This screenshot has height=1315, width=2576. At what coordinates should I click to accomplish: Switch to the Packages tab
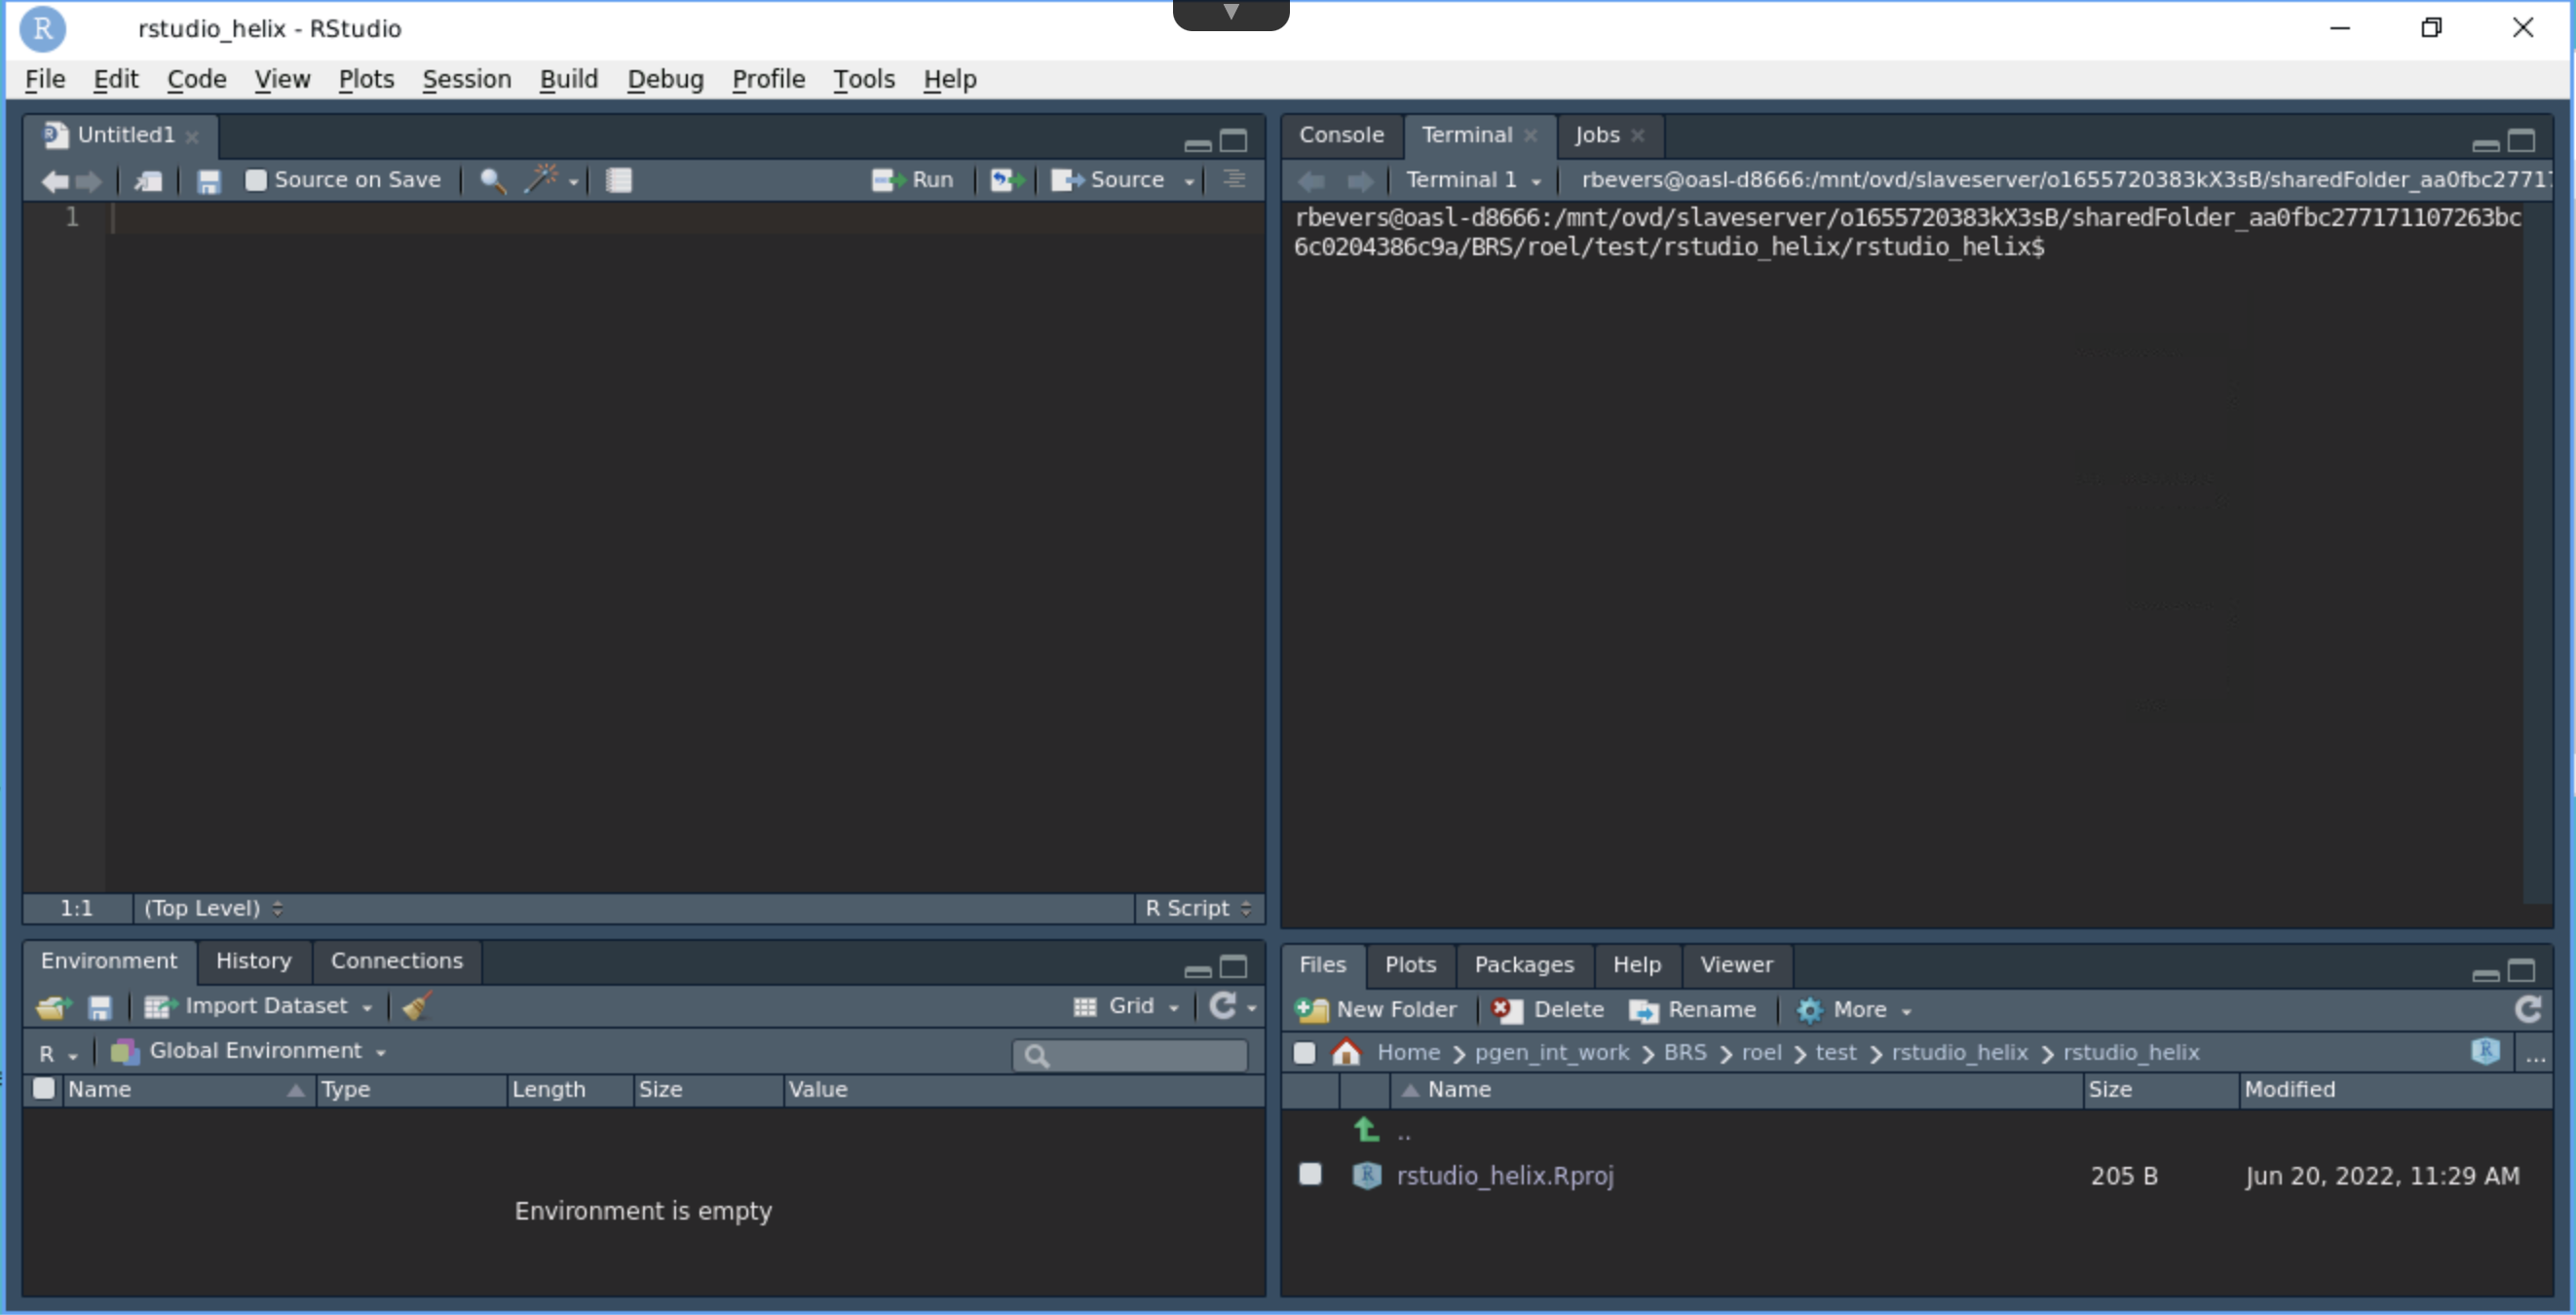click(1523, 964)
